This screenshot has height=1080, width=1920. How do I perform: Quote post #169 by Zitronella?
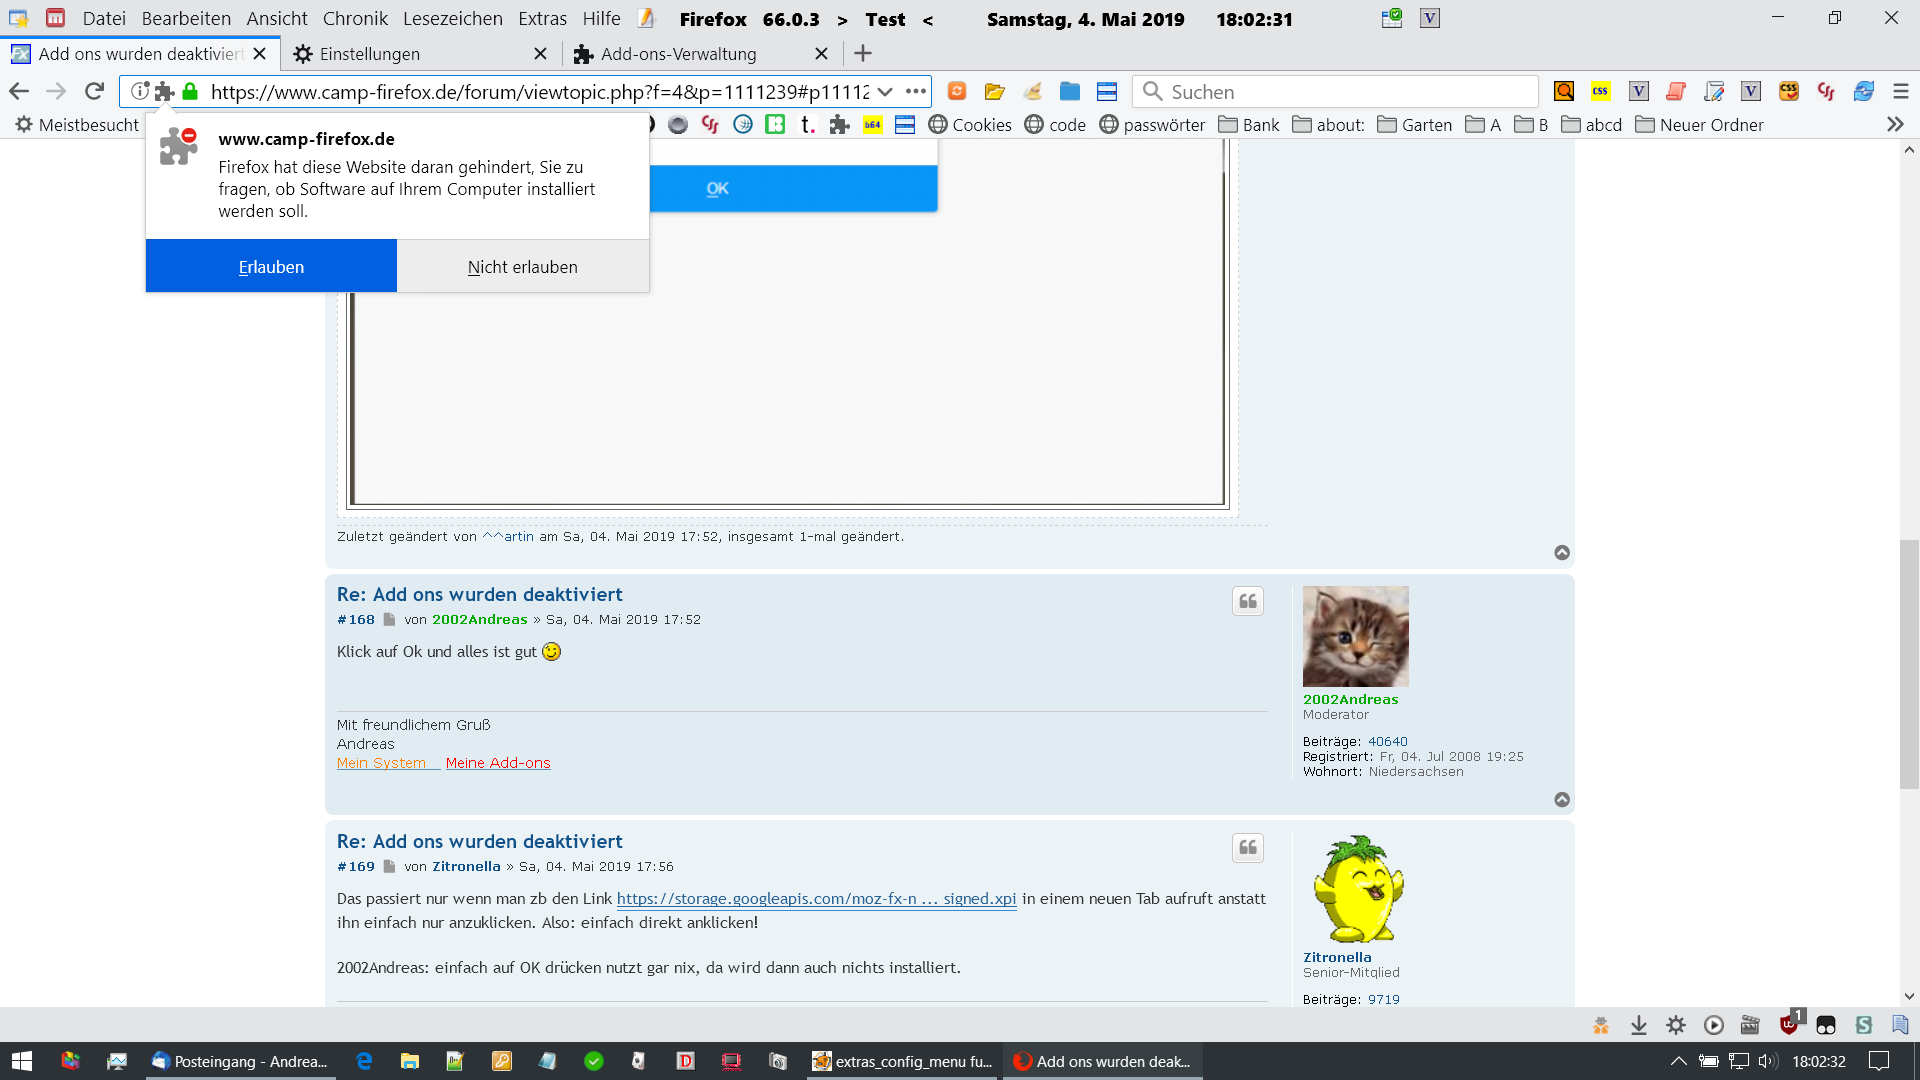(x=1248, y=848)
